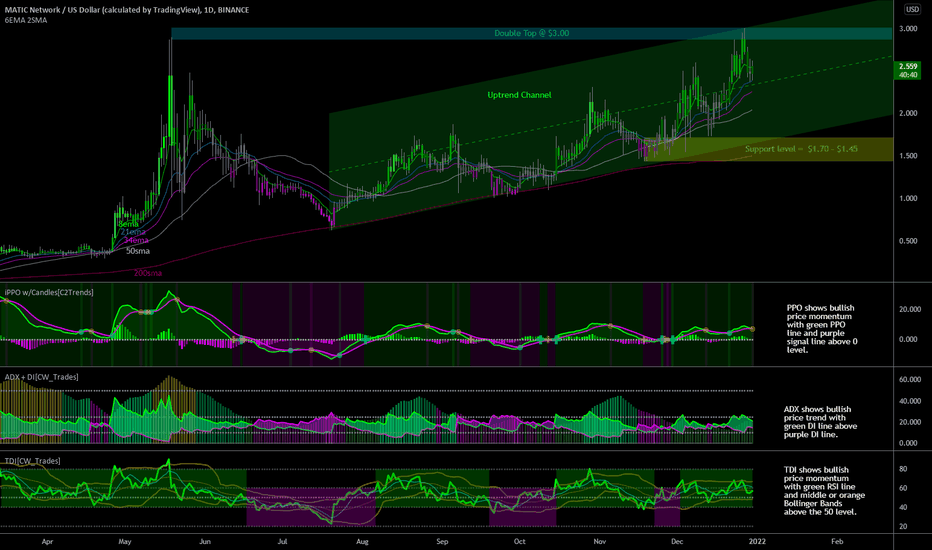Click the 60.000 ADX scale label
Screen dimensions: 932x550
[x=909, y=379]
